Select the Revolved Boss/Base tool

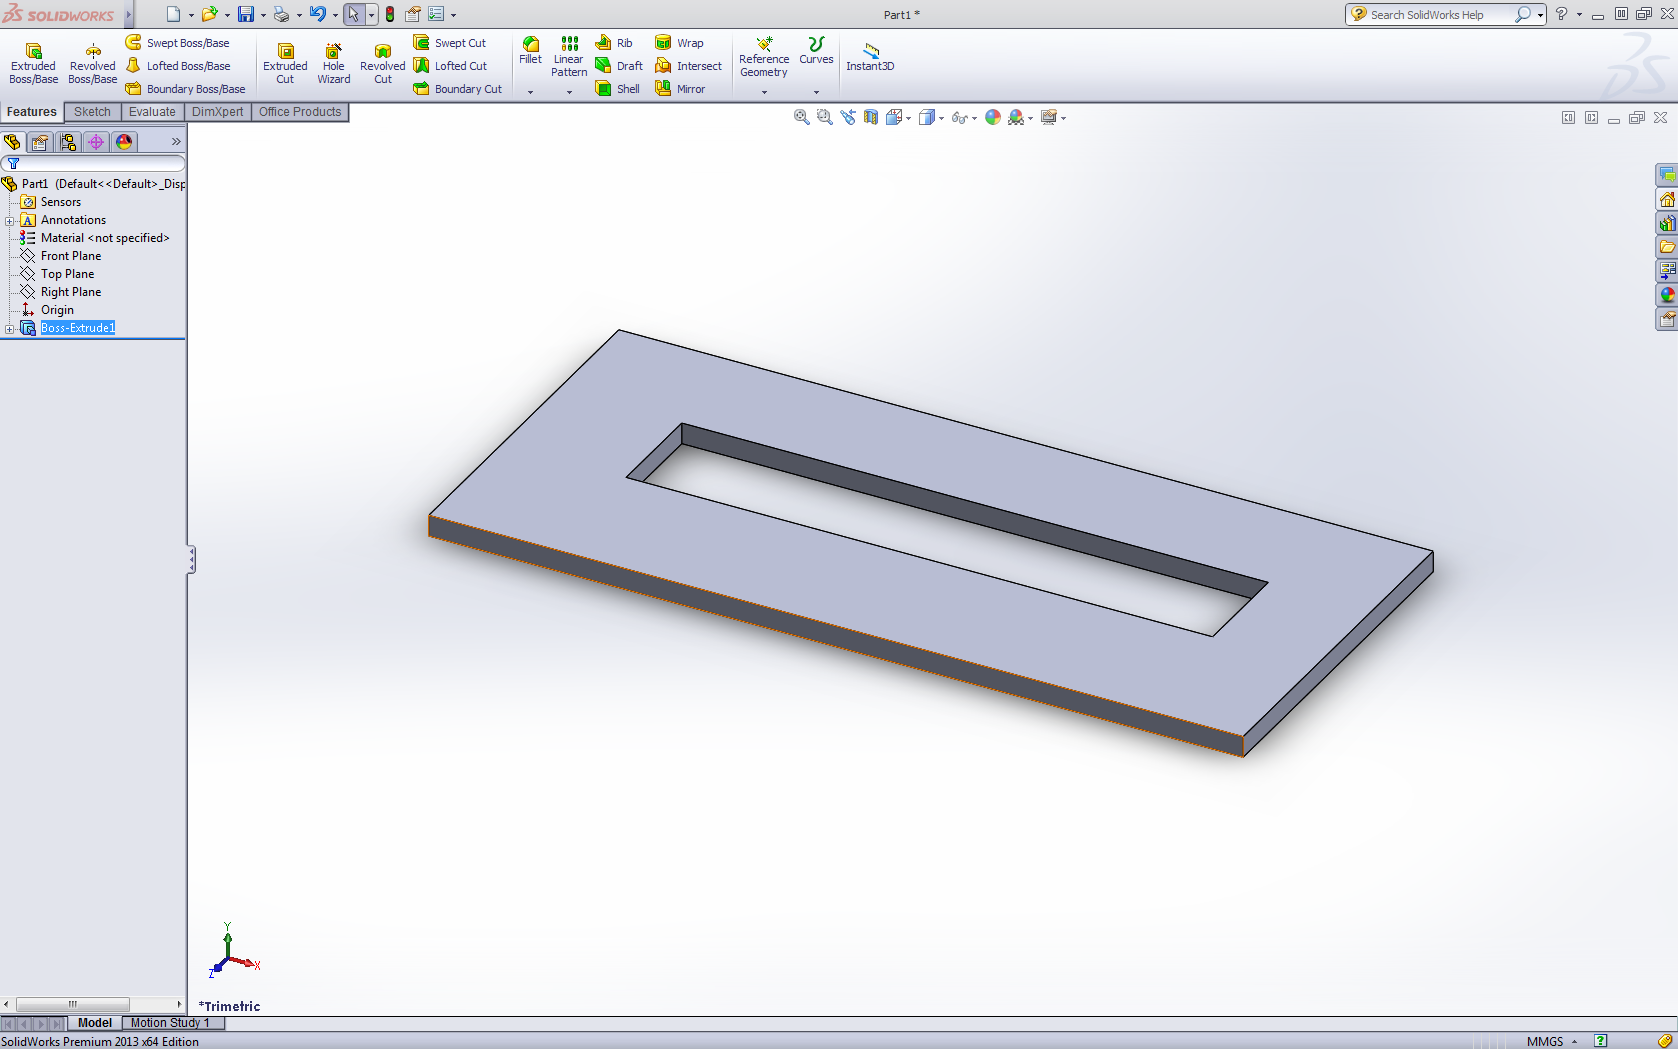coord(92,64)
